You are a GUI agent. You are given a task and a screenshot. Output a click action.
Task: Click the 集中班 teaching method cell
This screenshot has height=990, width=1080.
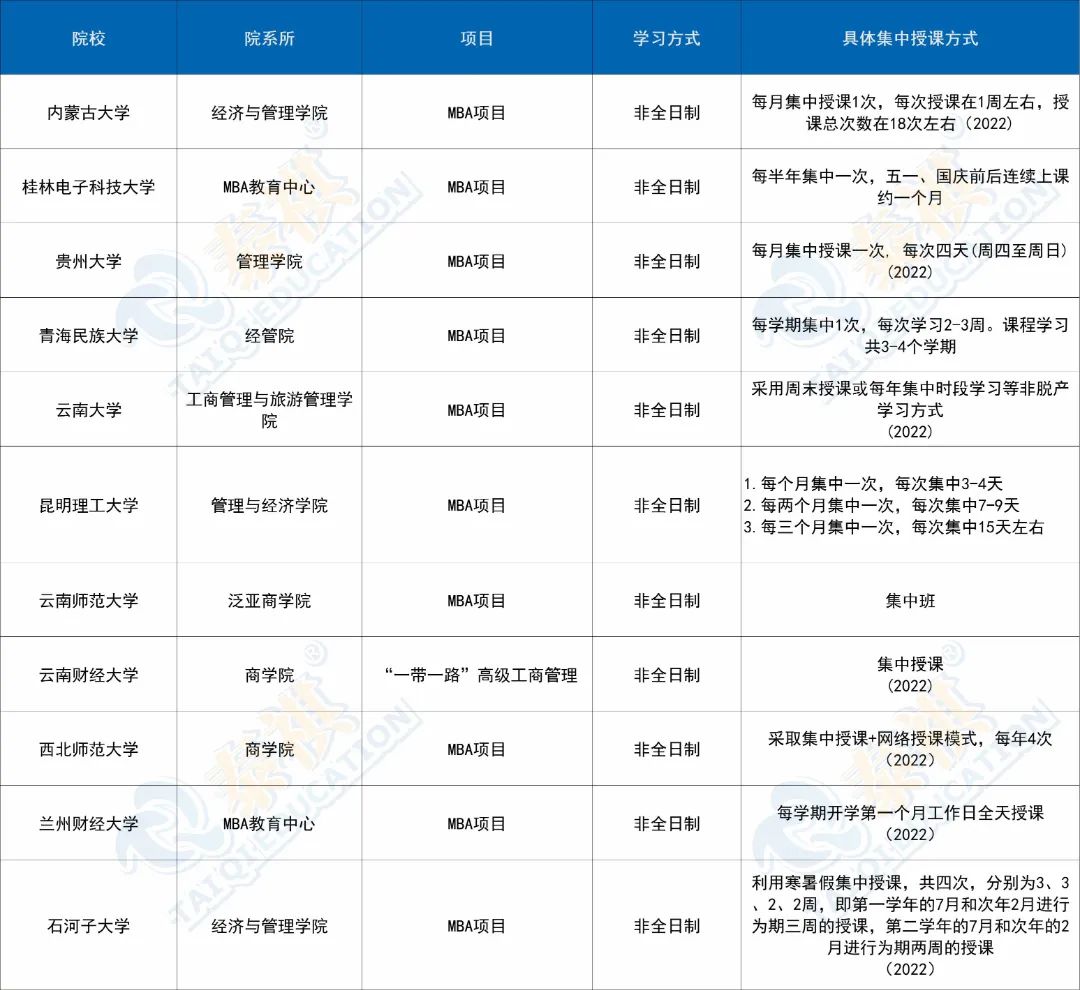click(x=910, y=600)
